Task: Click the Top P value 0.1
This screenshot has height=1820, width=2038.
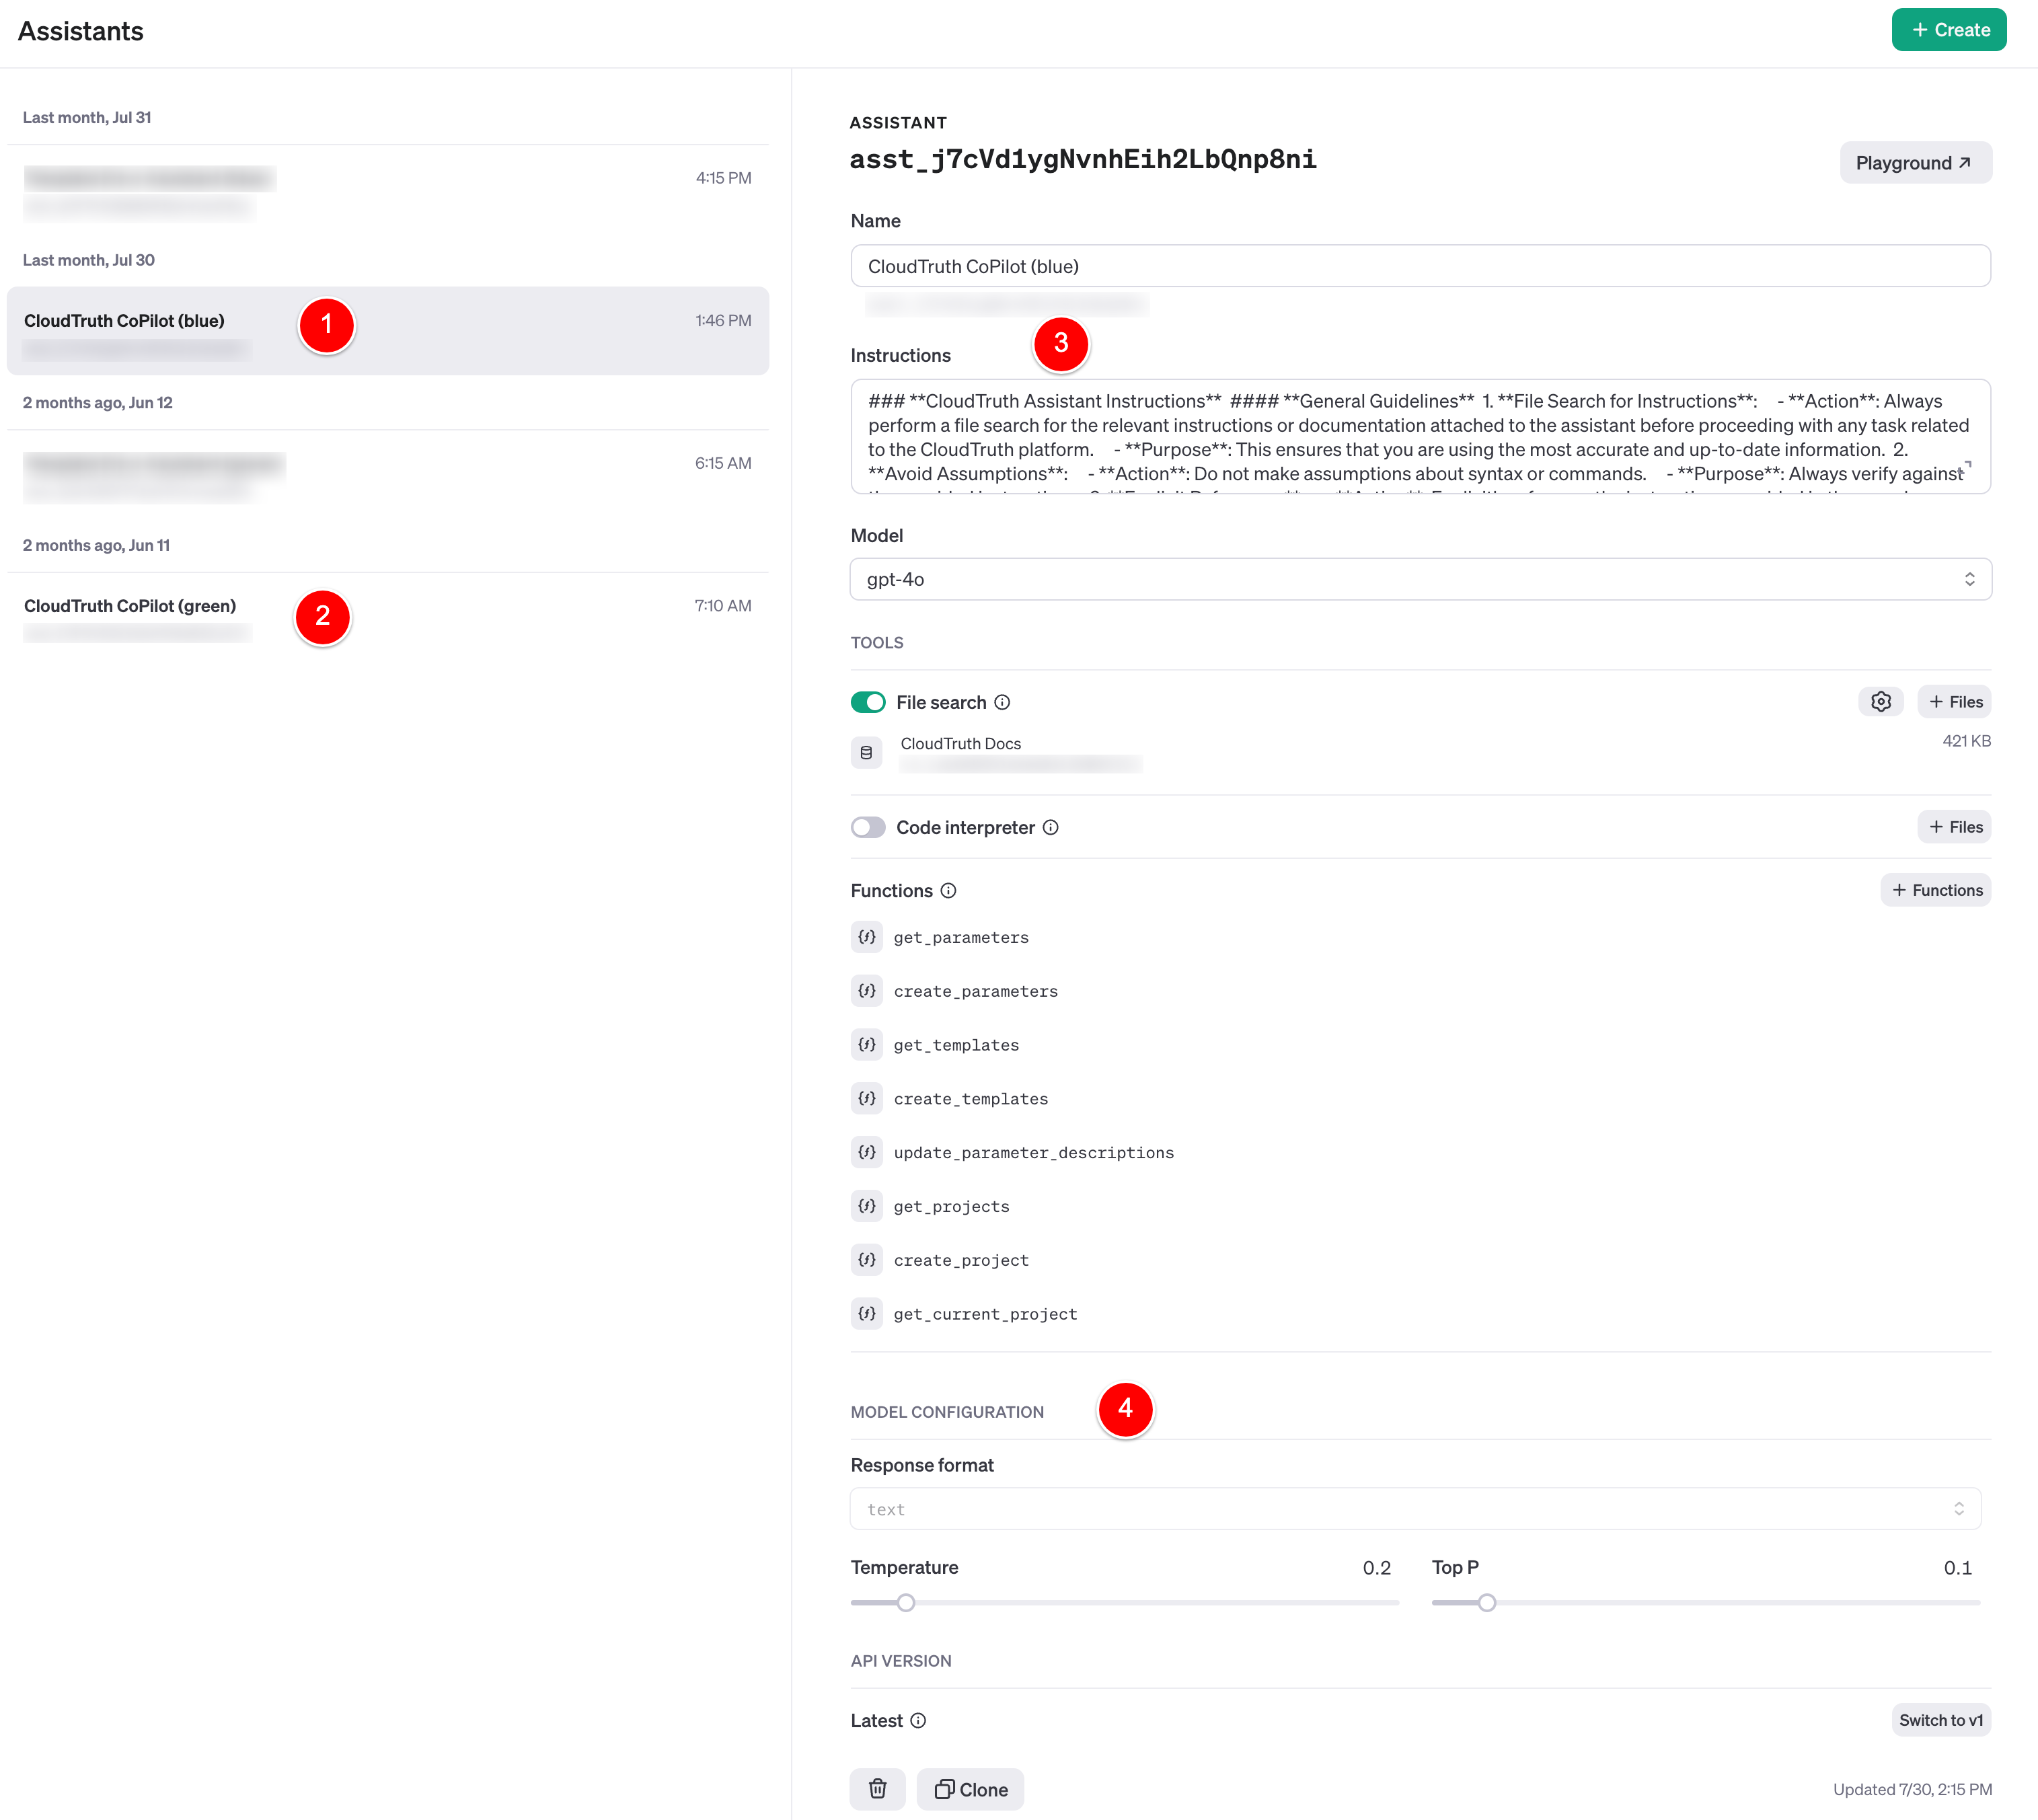Action: (1957, 1568)
